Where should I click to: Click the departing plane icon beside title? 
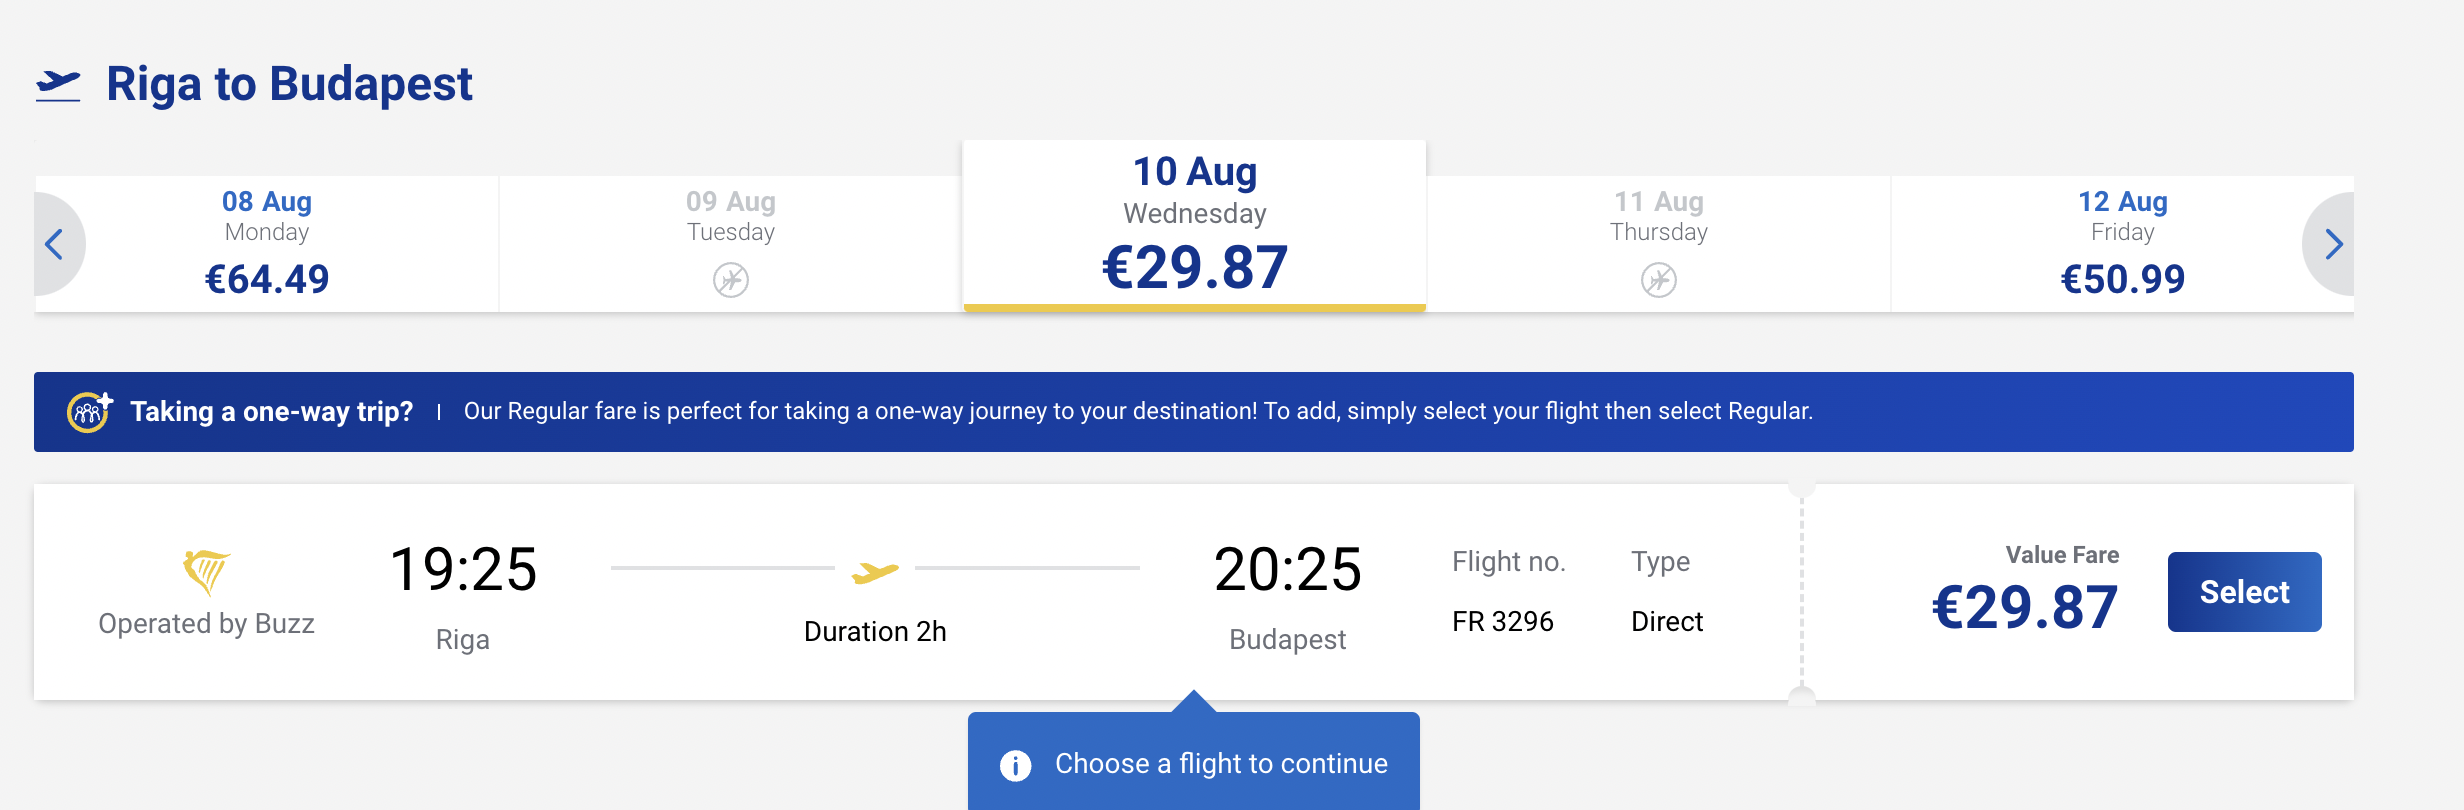tap(58, 85)
